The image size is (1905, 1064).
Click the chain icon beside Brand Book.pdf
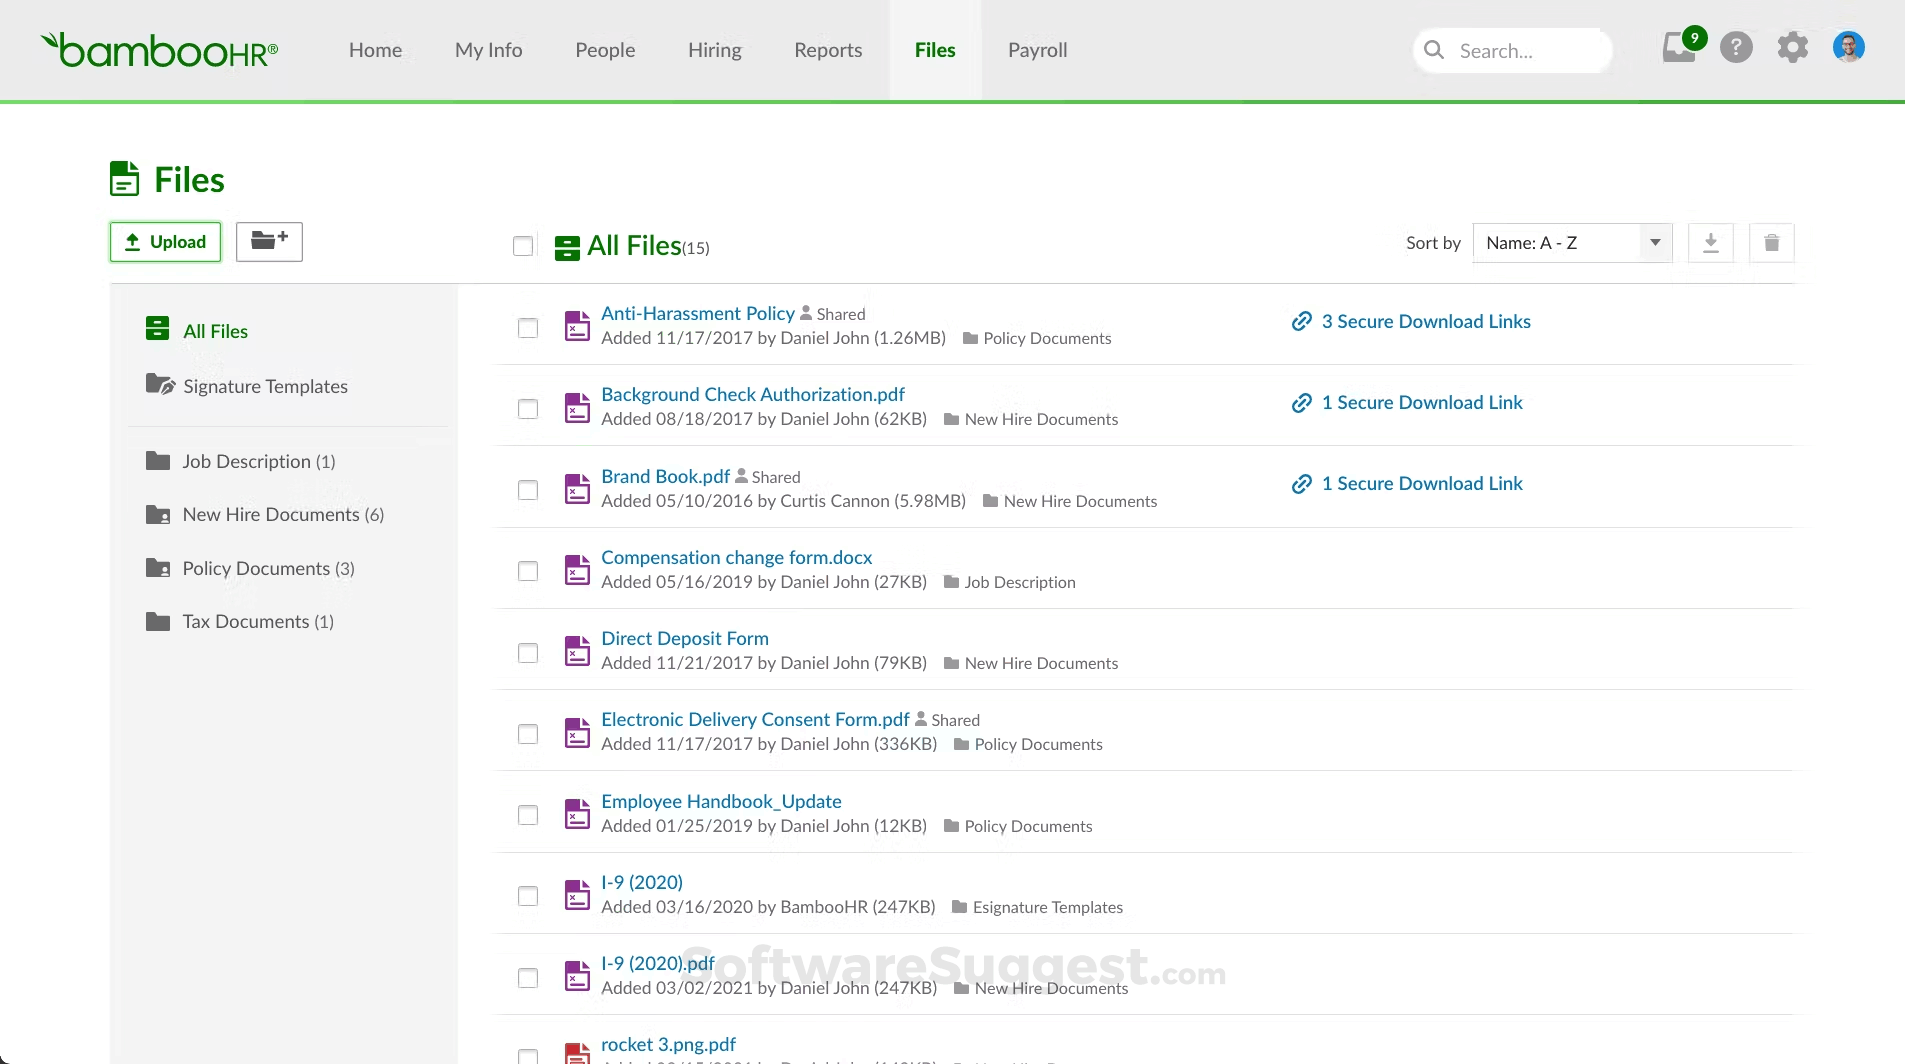click(1302, 484)
